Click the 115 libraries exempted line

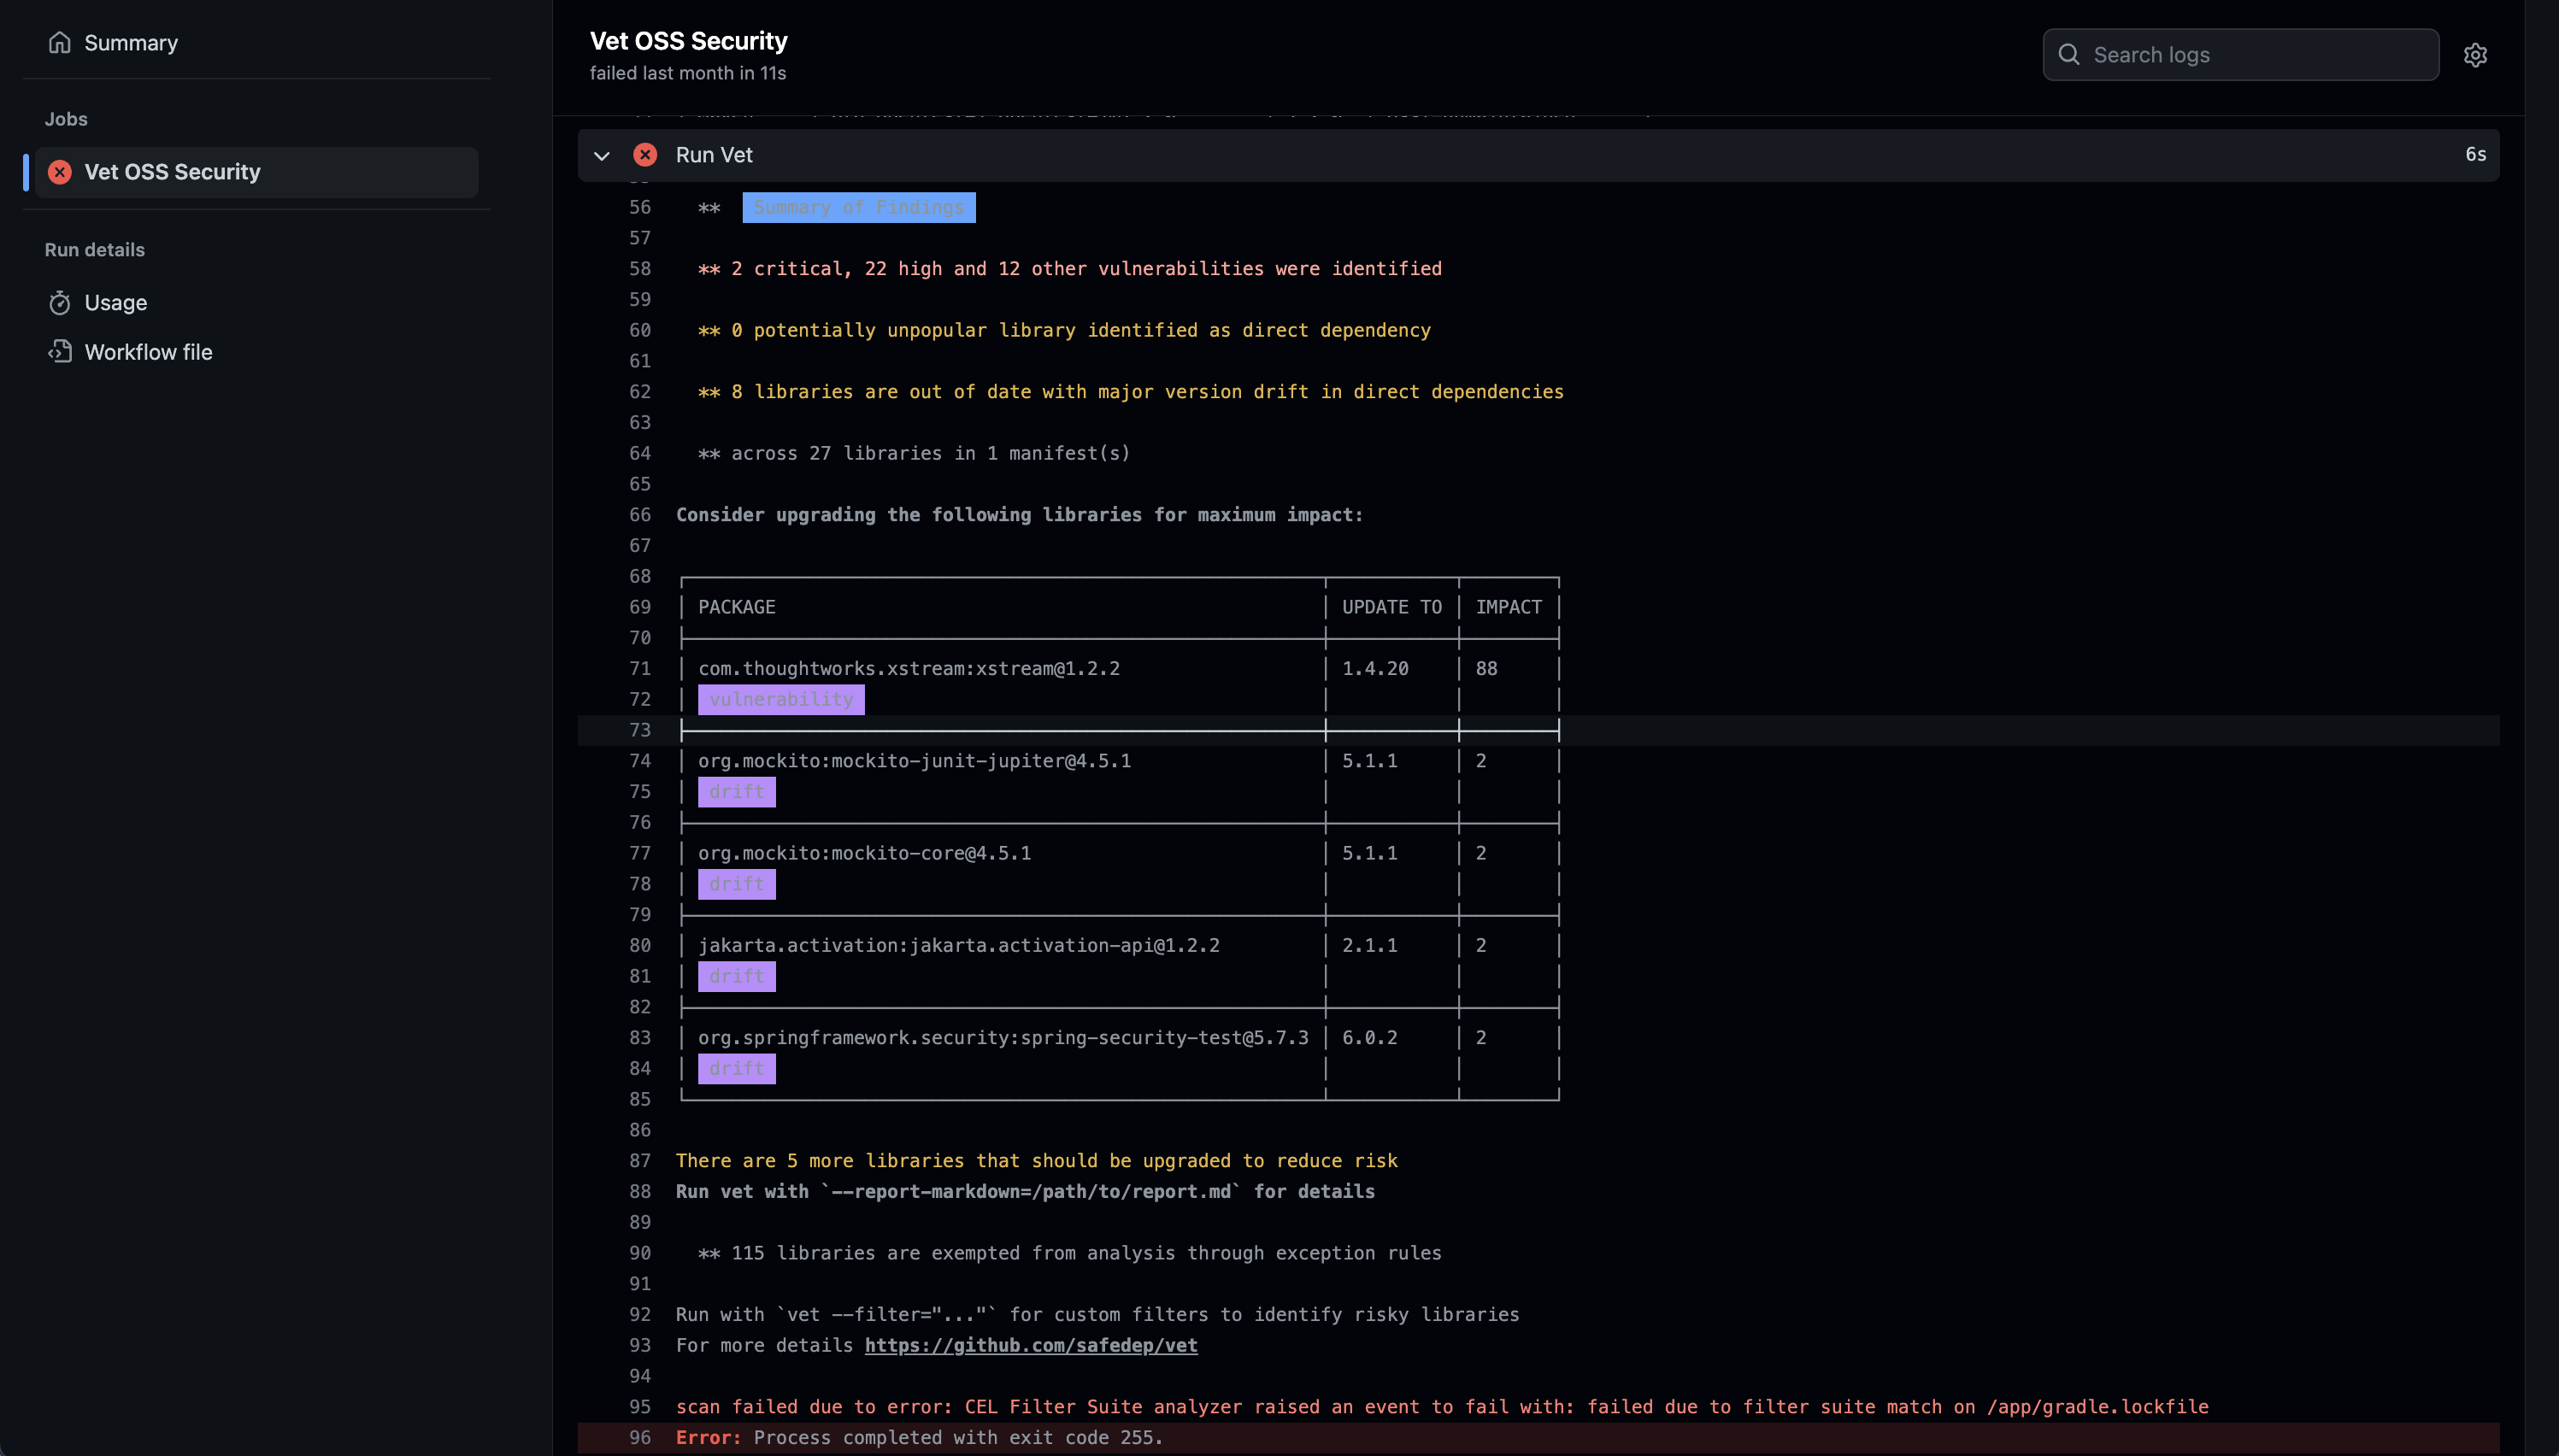click(1070, 1254)
